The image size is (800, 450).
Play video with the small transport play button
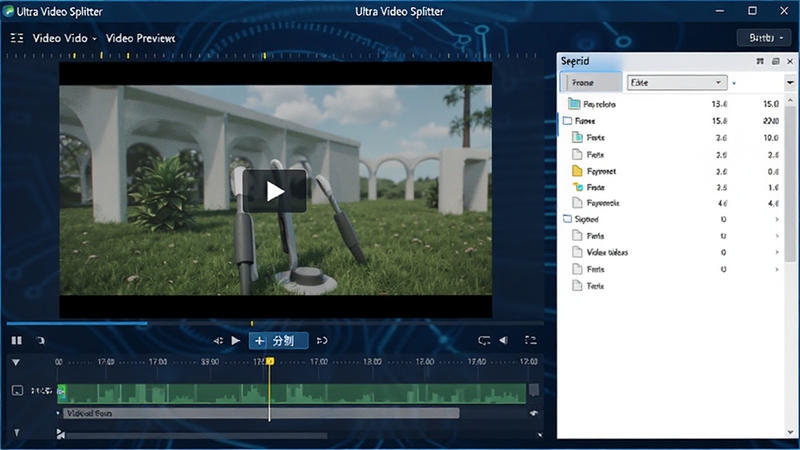(236, 340)
